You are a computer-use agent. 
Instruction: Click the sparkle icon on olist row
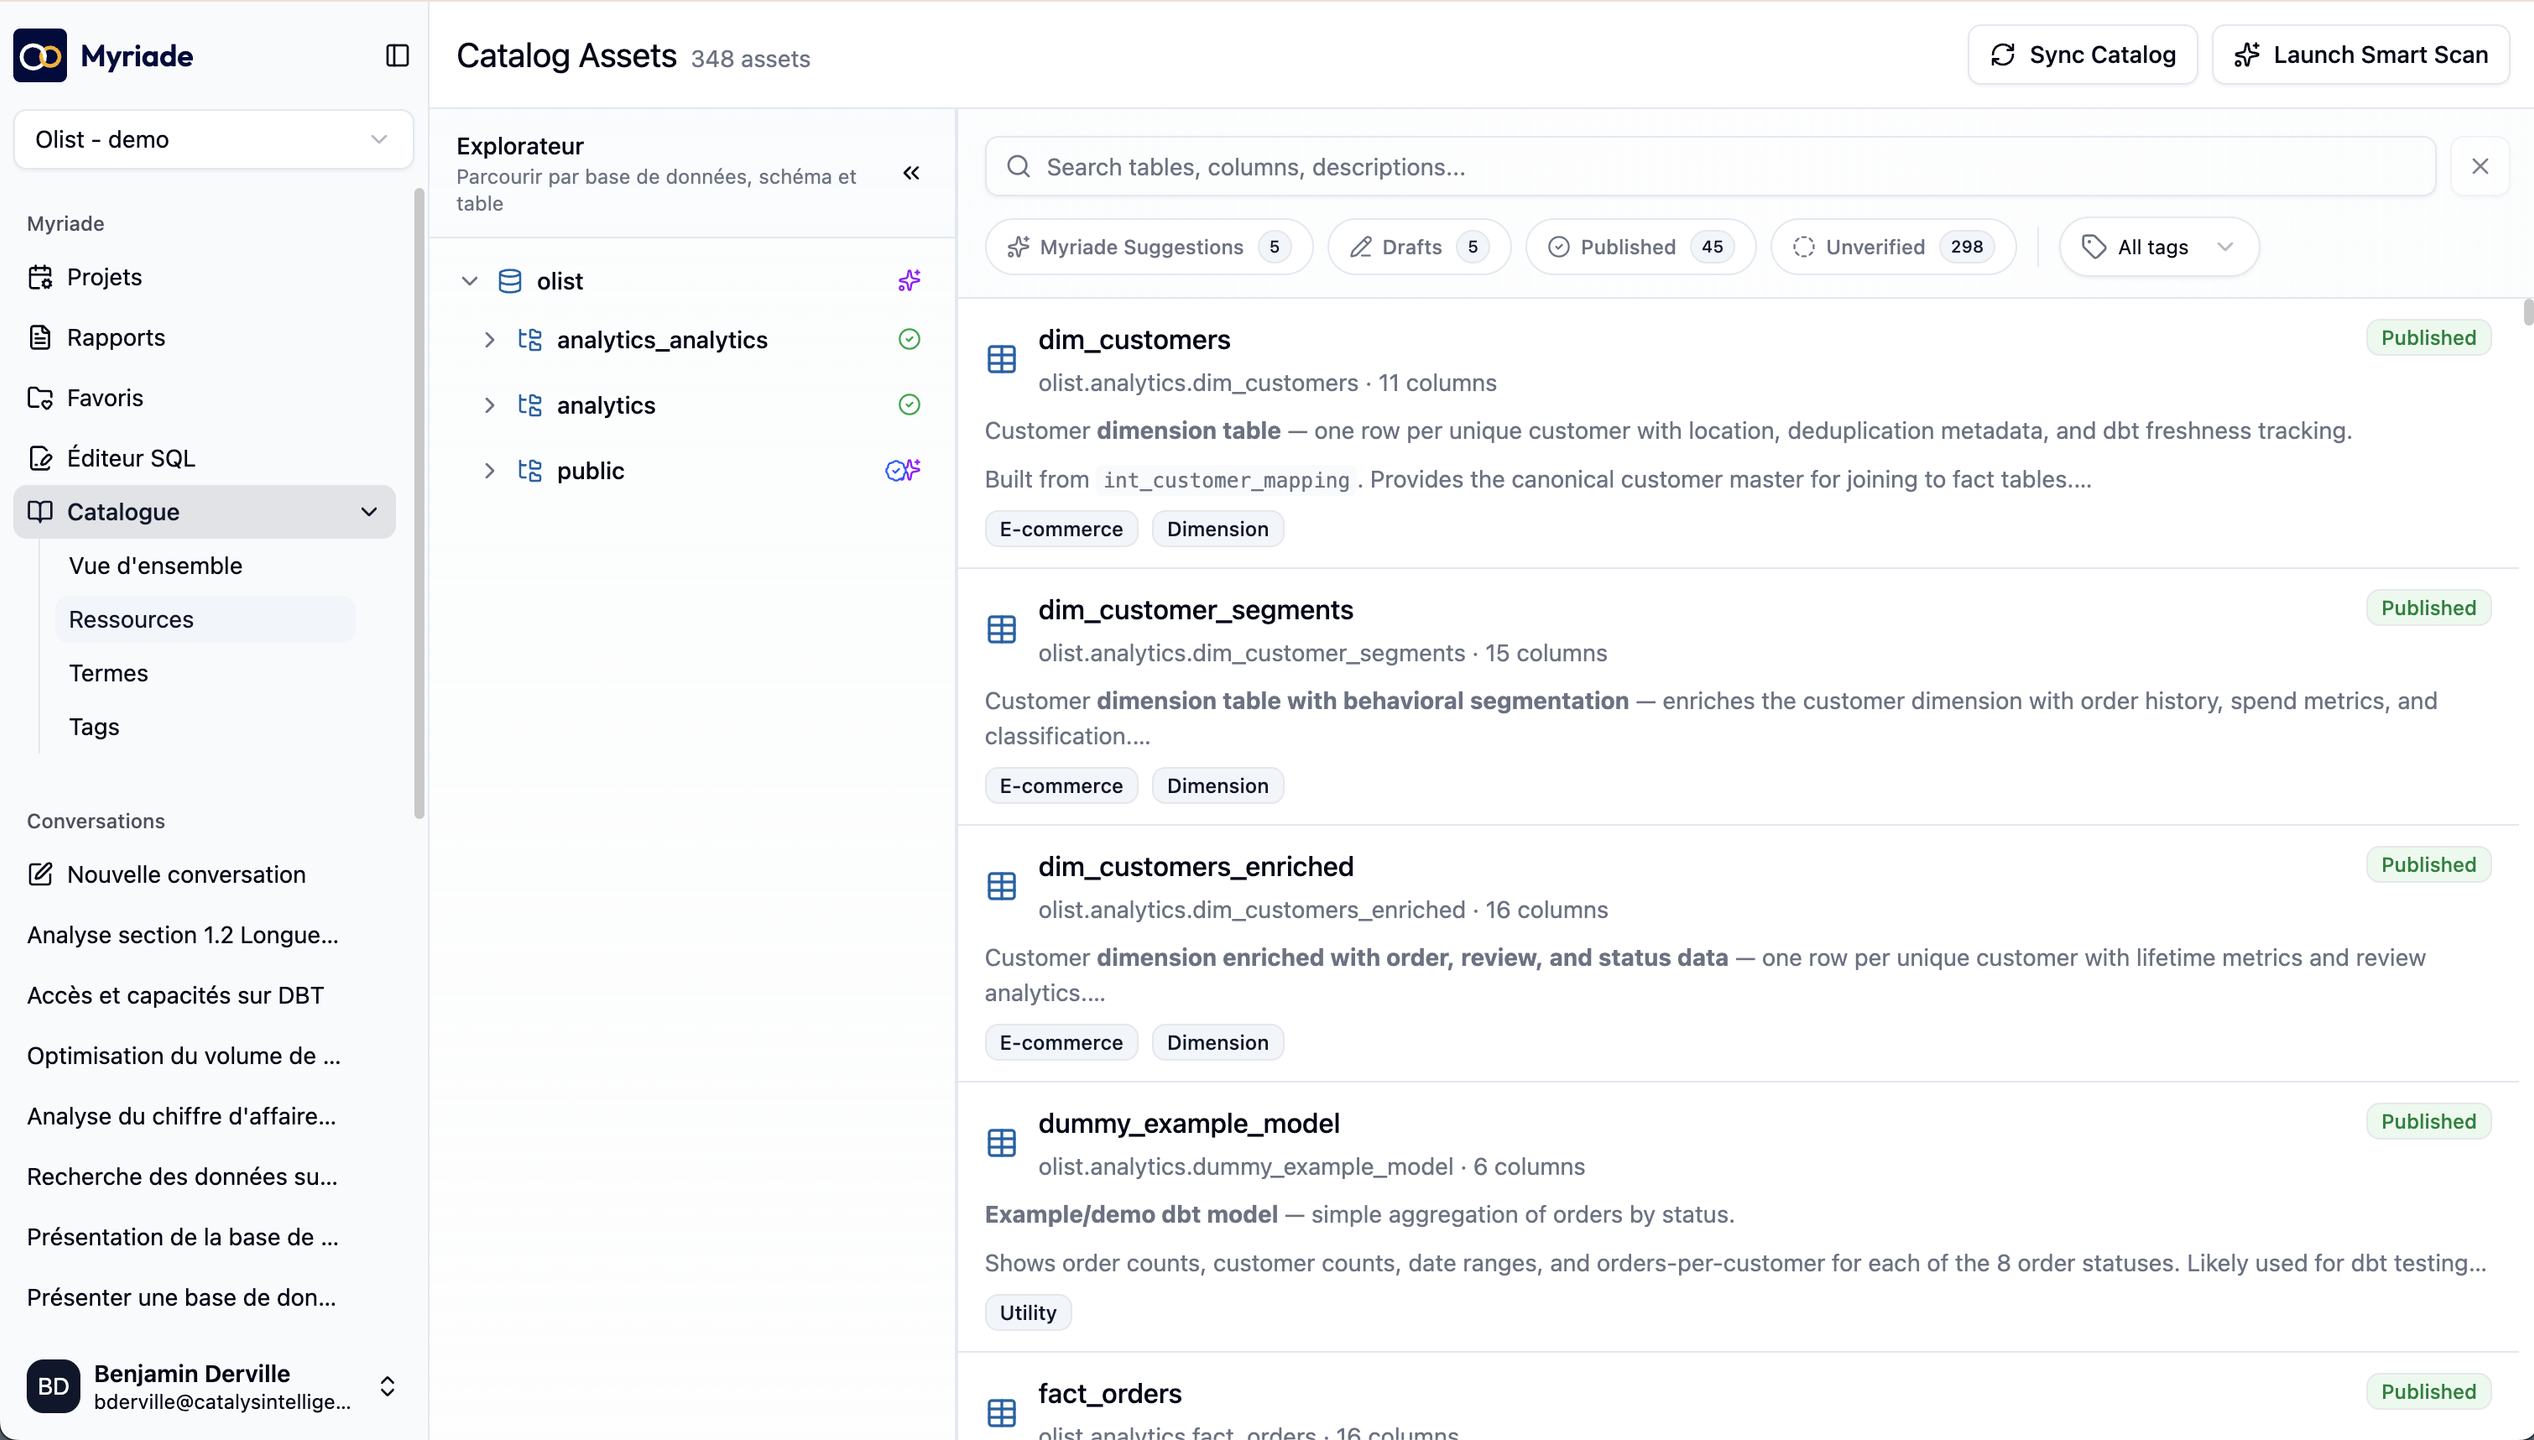(909, 281)
